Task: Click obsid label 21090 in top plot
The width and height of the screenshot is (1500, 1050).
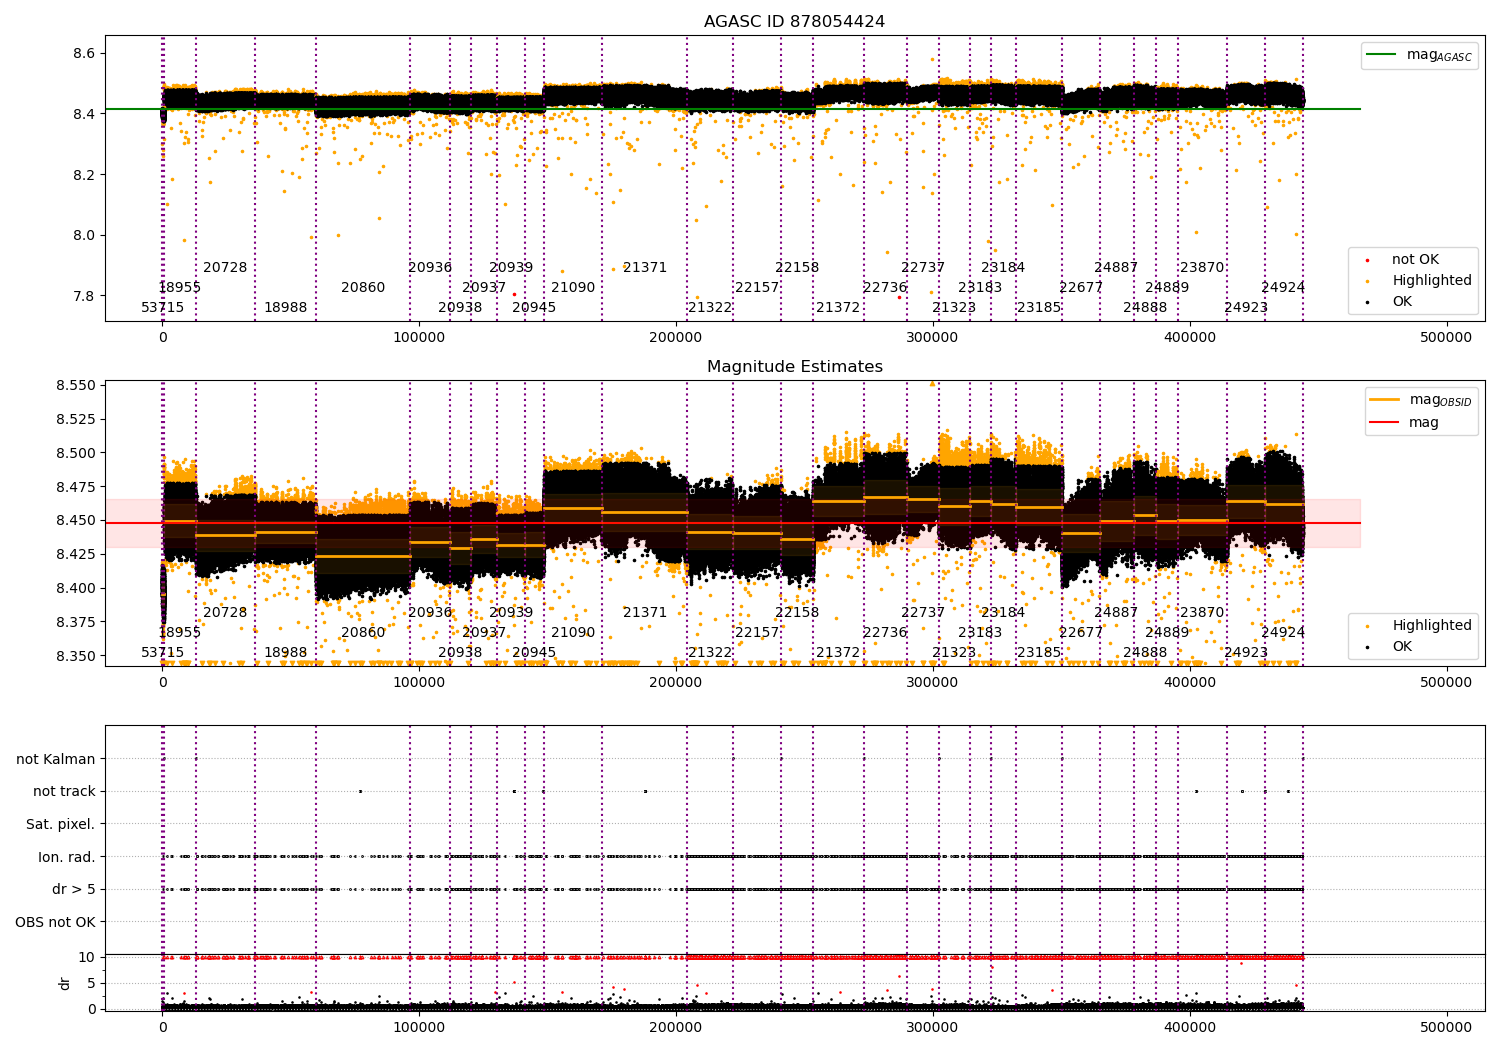Action: [573, 288]
